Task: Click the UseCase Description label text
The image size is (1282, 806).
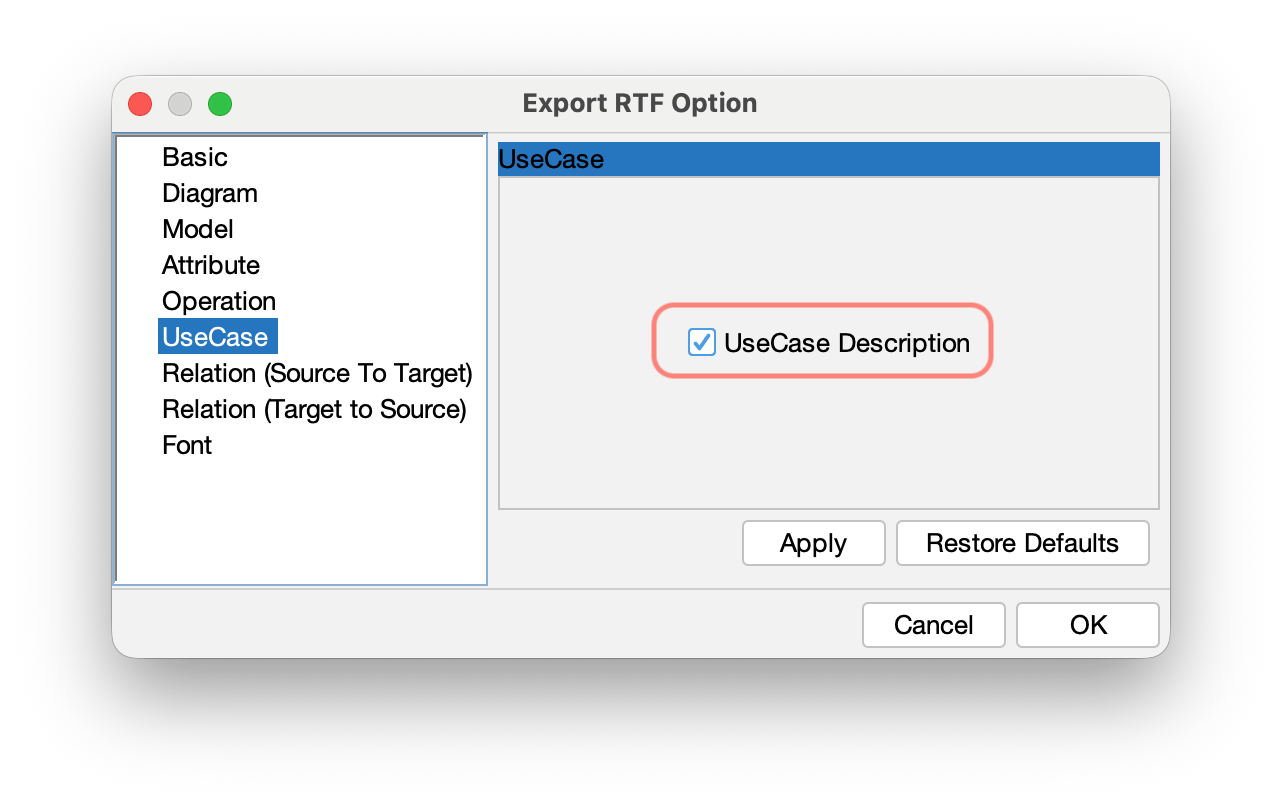Action: click(850, 343)
